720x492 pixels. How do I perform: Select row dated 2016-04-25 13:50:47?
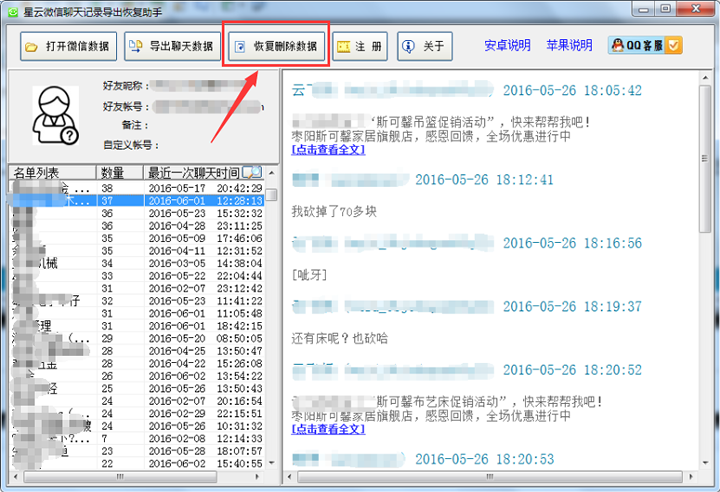tap(137, 351)
